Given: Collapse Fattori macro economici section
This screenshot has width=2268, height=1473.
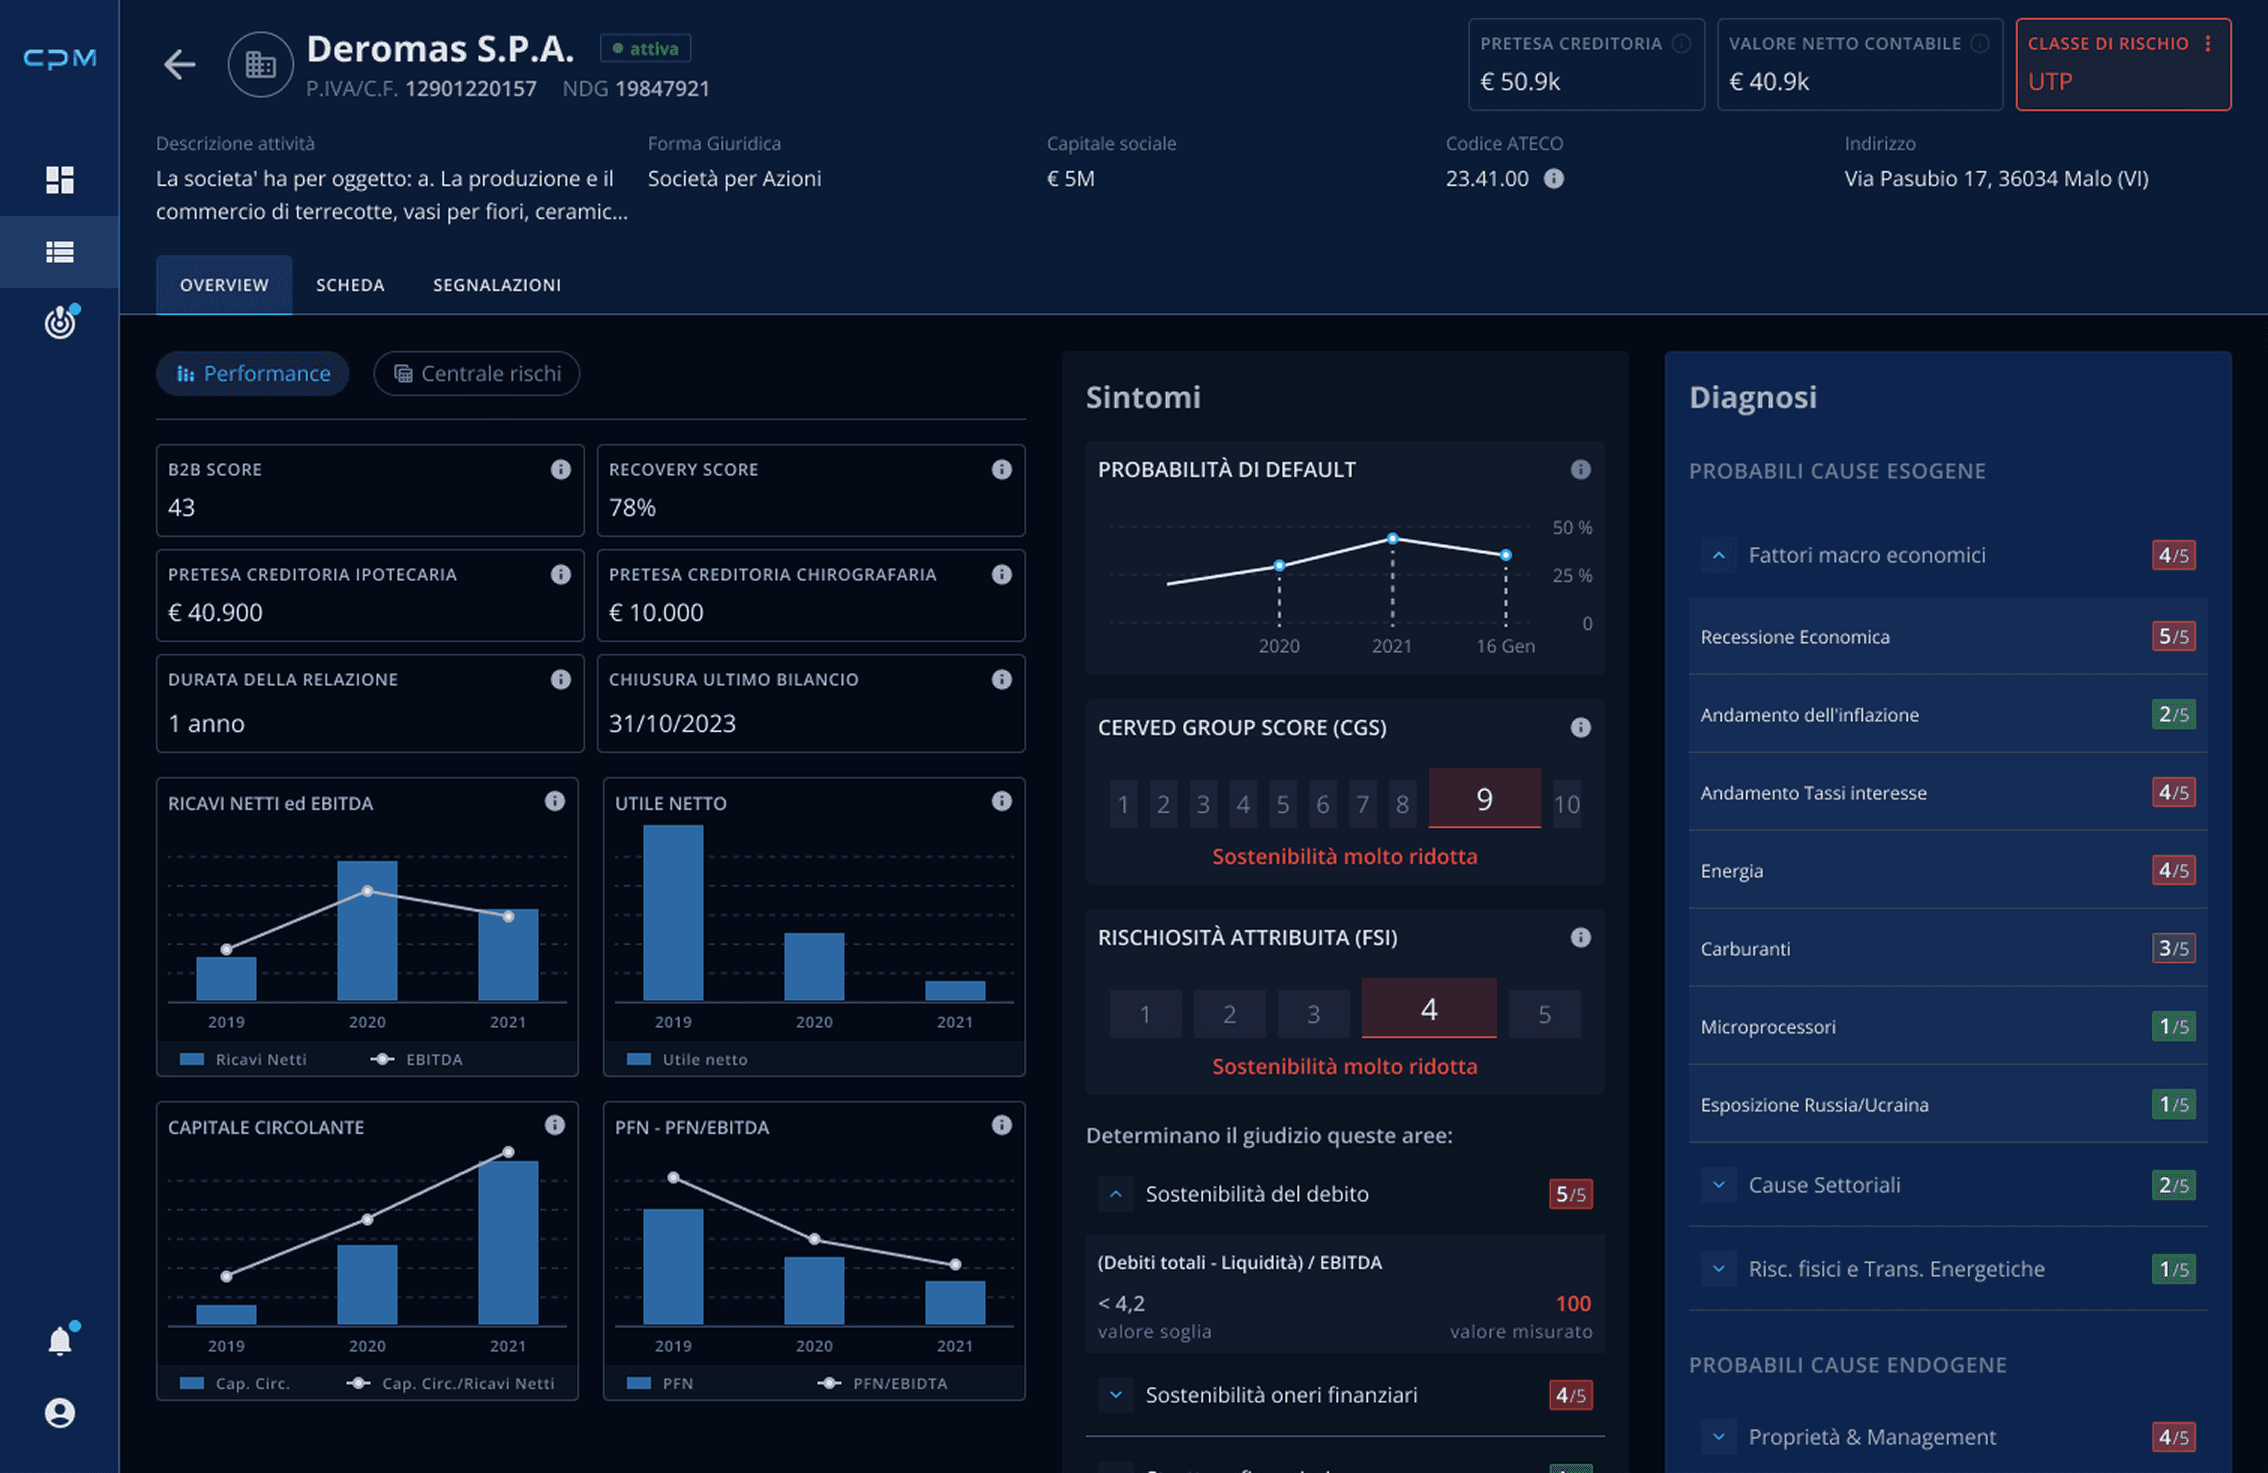Looking at the screenshot, I should pyautogui.click(x=1718, y=555).
